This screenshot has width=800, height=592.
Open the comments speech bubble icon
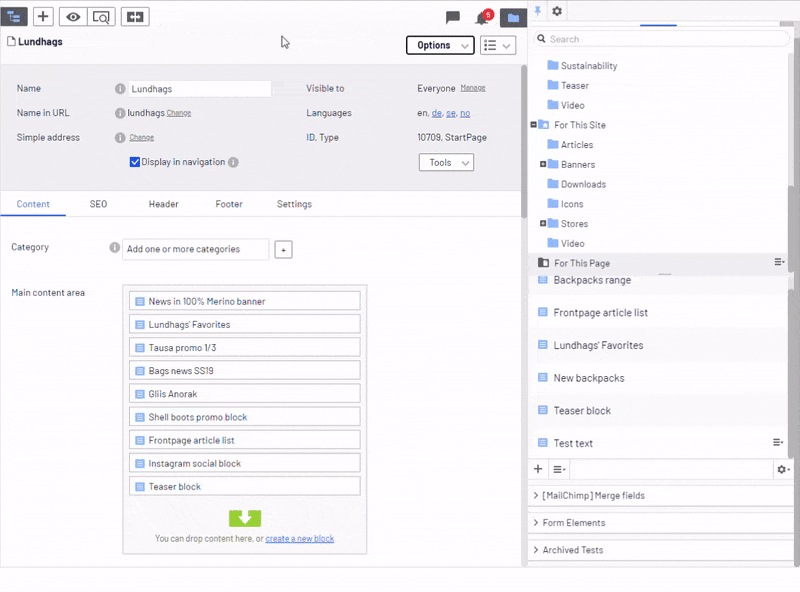click(x=453, y=17)
